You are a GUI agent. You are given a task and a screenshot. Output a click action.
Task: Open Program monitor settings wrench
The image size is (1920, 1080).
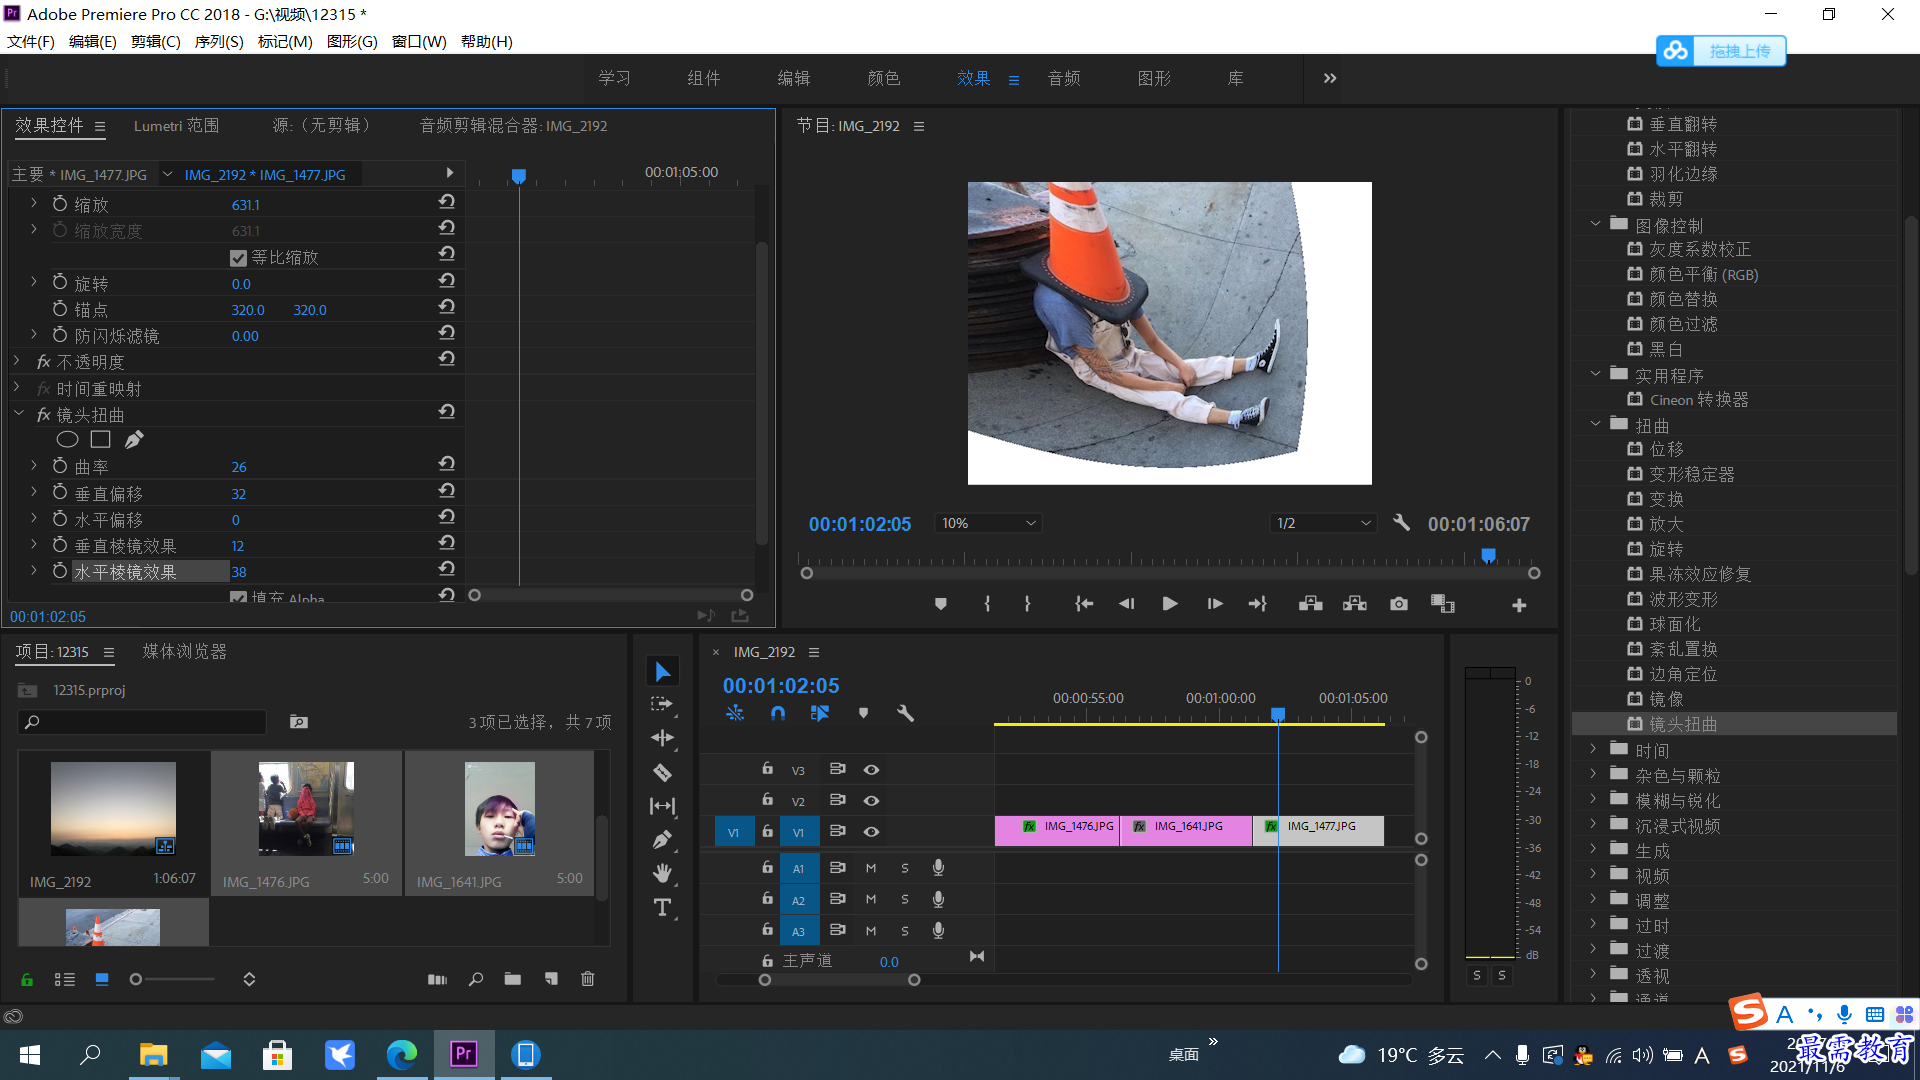tap(1402, 523)
